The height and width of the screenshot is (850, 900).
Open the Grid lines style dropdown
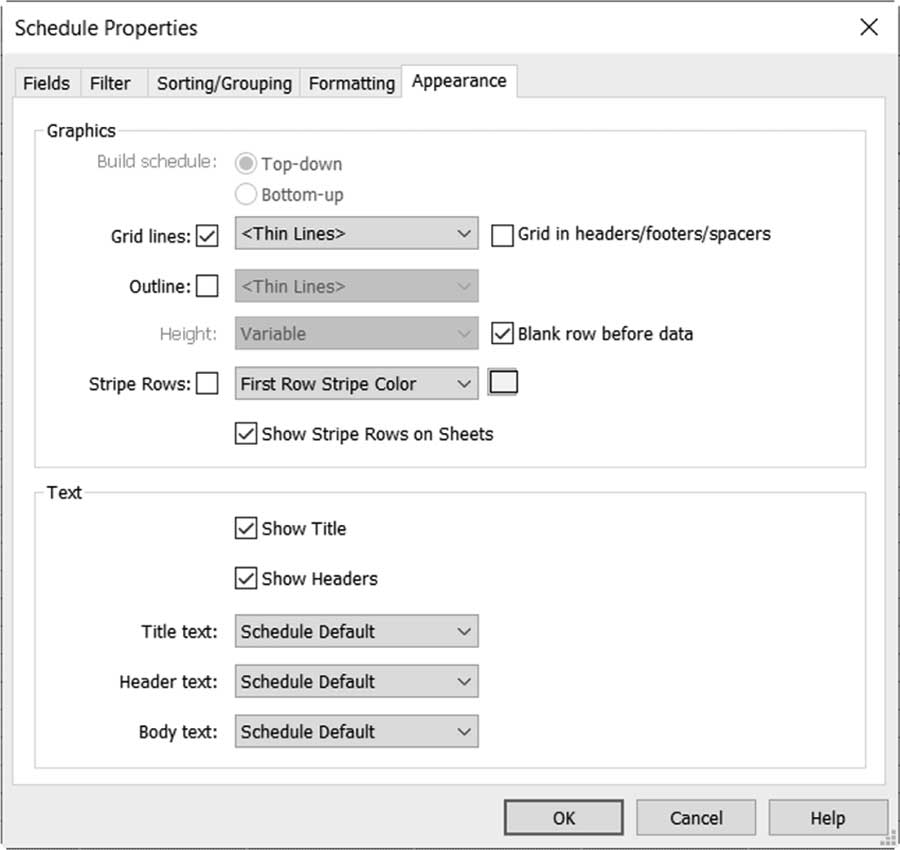(x=356, y=233)
